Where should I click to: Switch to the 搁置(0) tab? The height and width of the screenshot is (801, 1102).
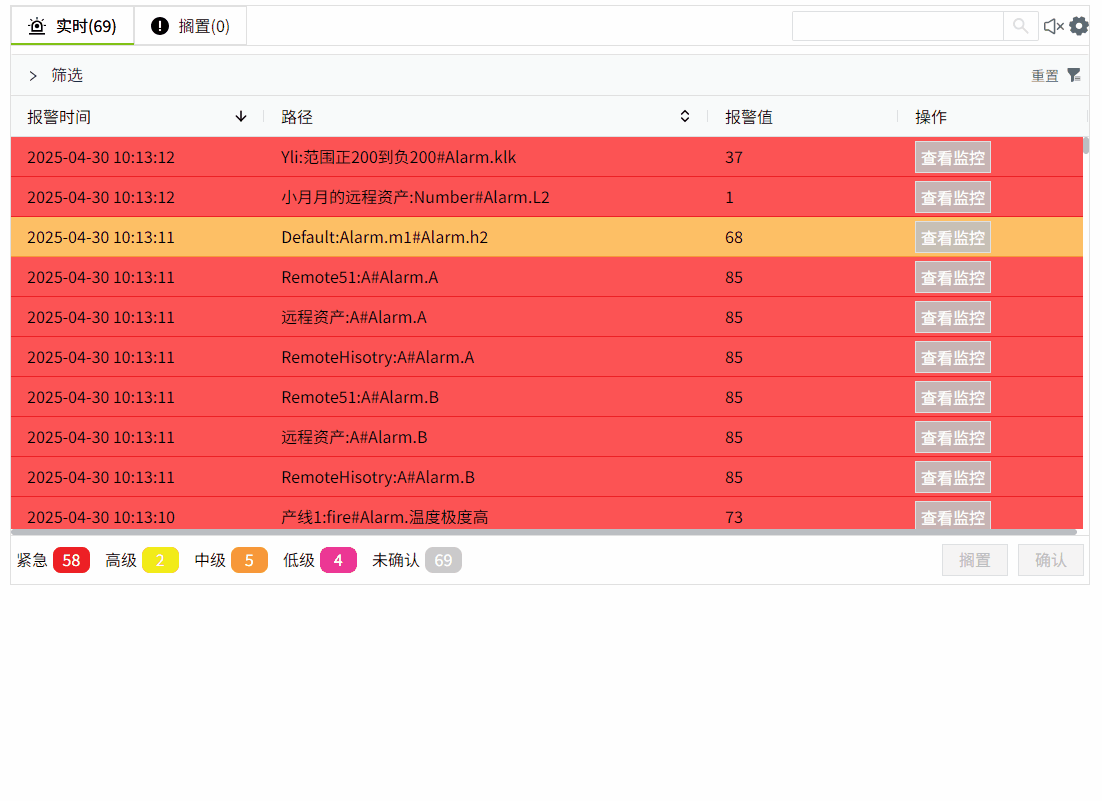tap(190, 26)
